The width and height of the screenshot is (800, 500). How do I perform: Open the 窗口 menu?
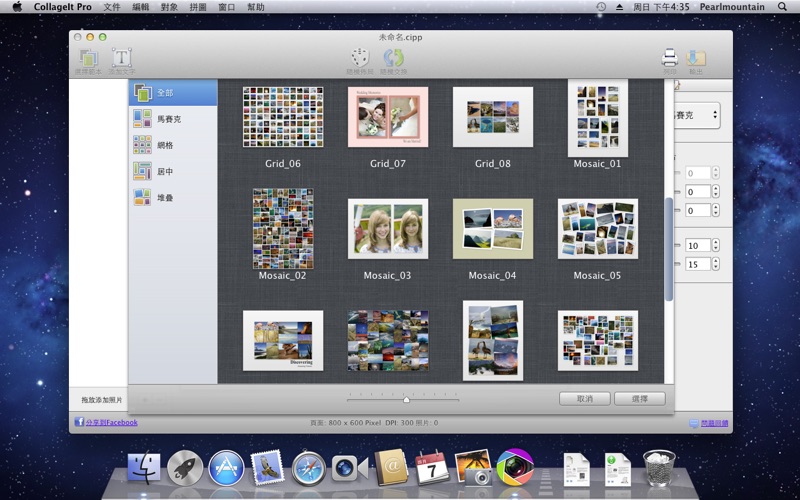tap(227, 7)
